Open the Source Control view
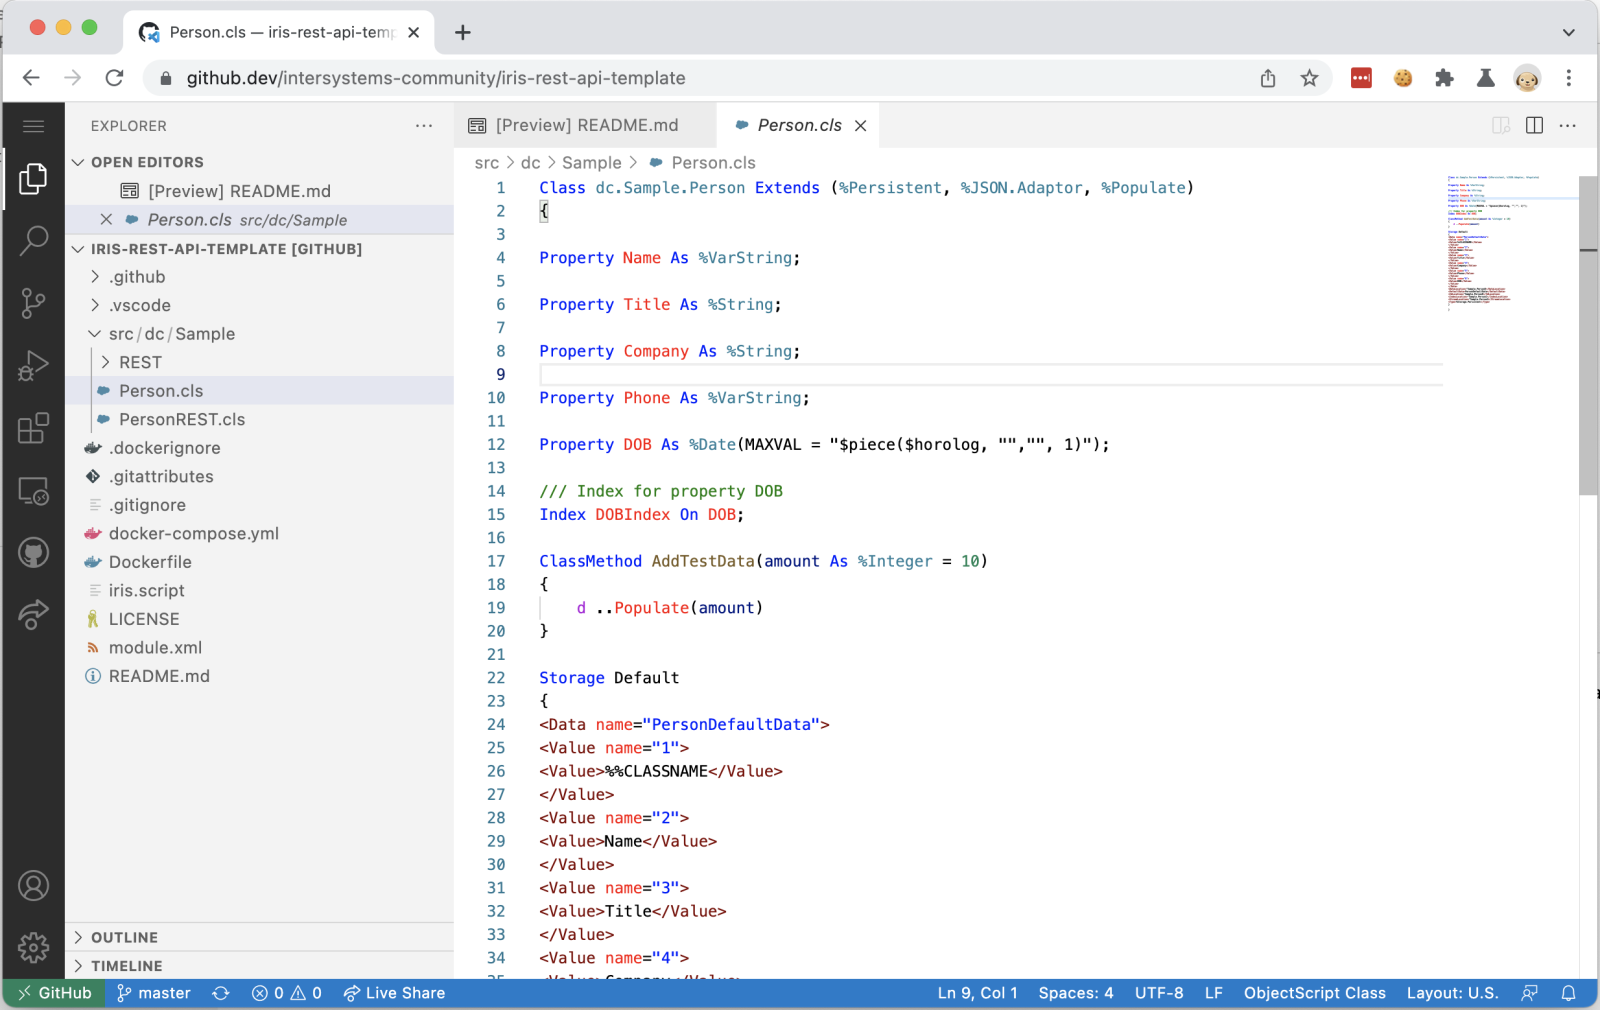The image size is (1600, 1010). [33, 303]
